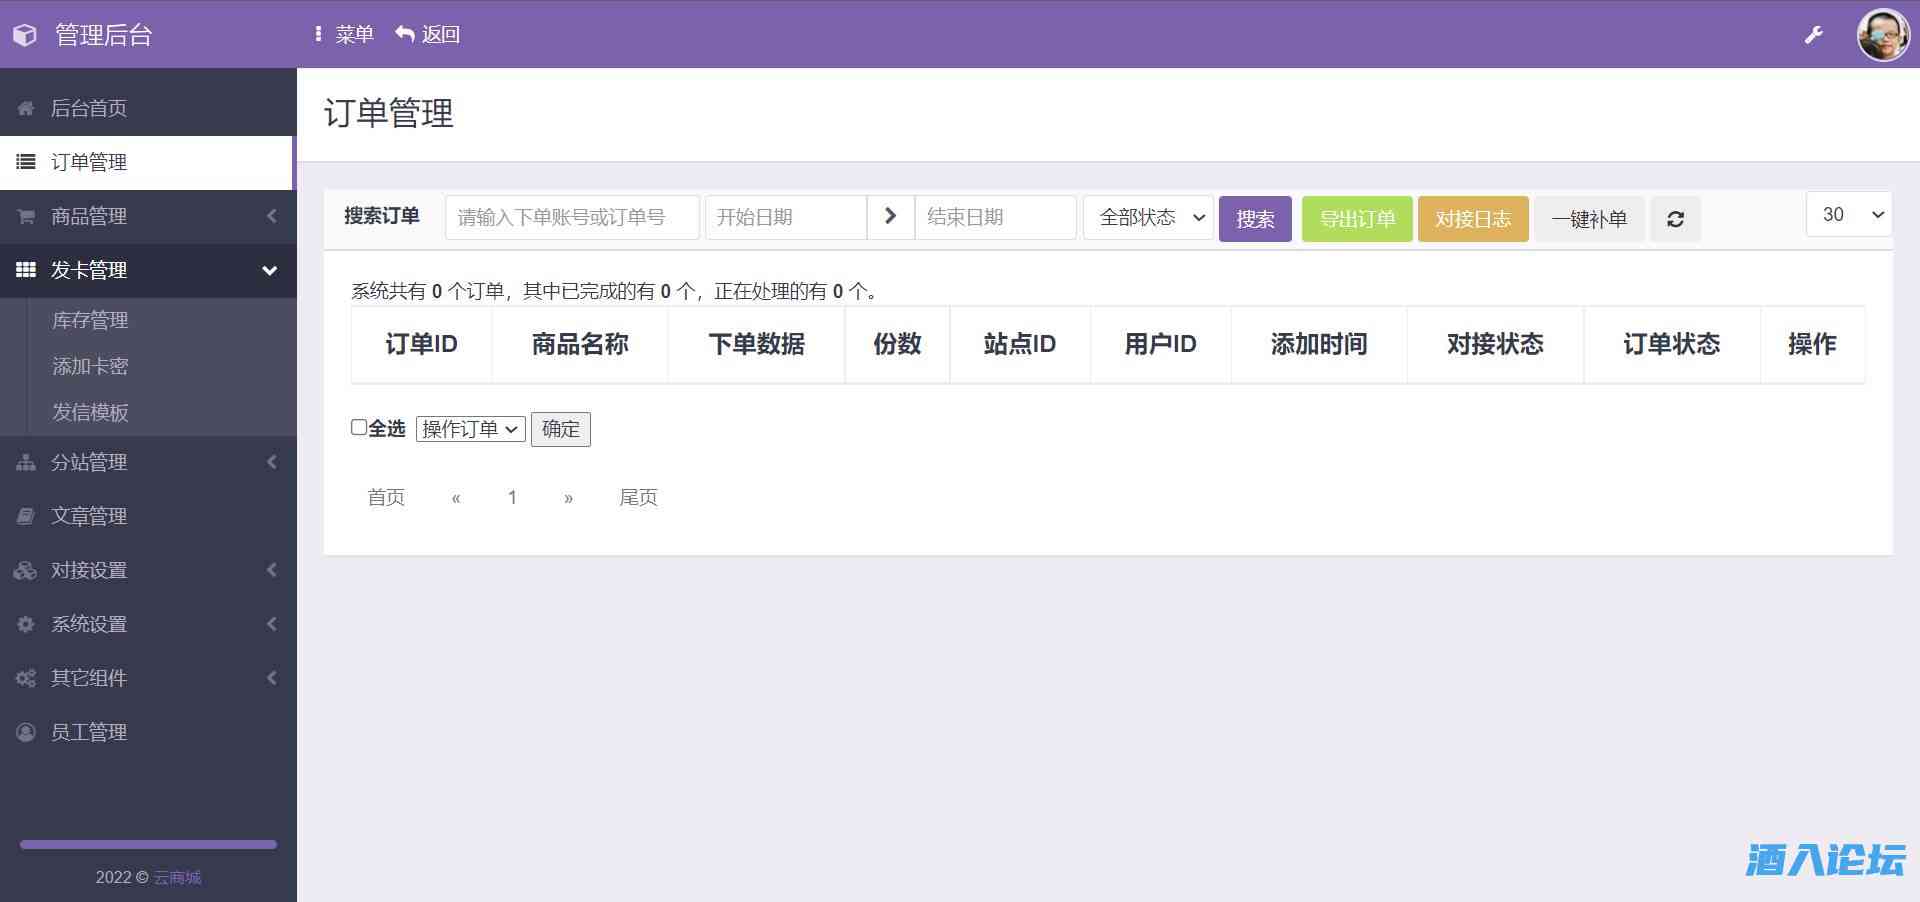Click the green 导出订单 button
1920x902 pixels.
1356,219
